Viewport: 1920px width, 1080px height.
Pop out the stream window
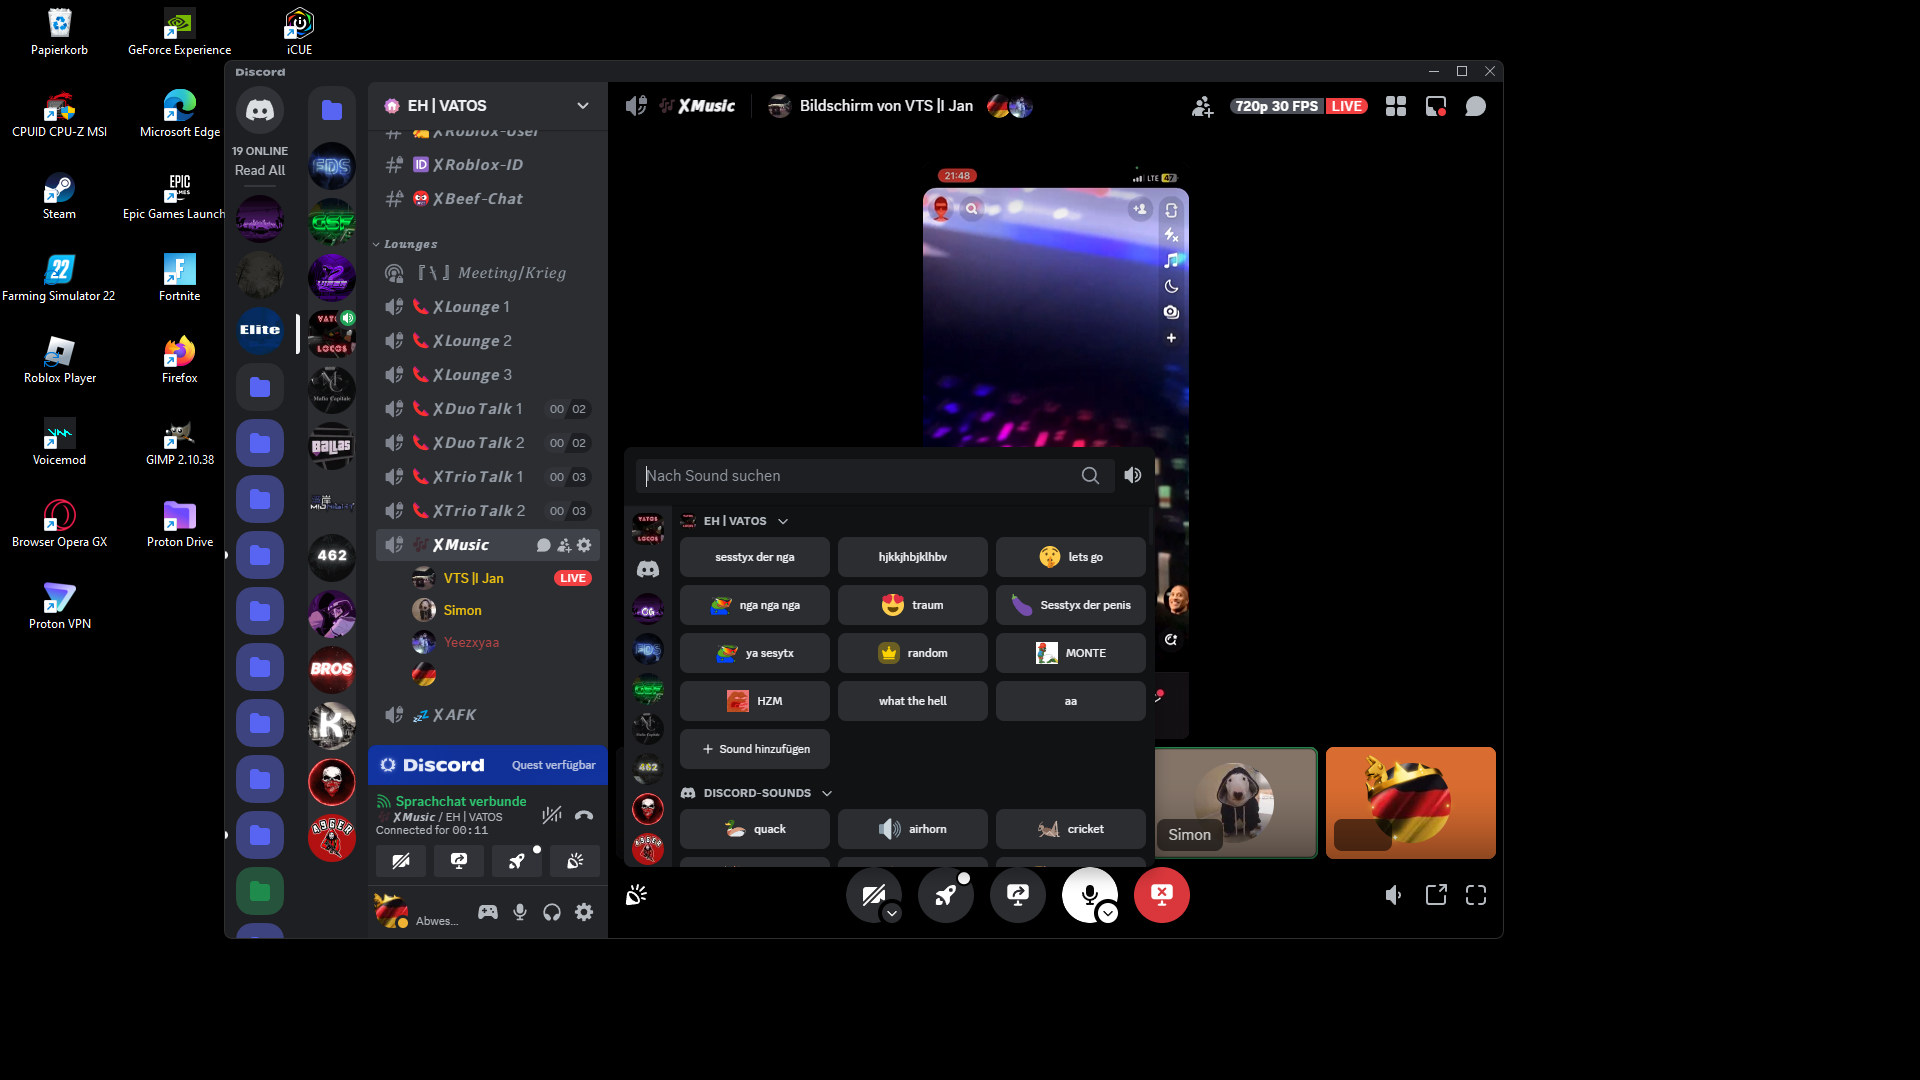point(1436,895)
